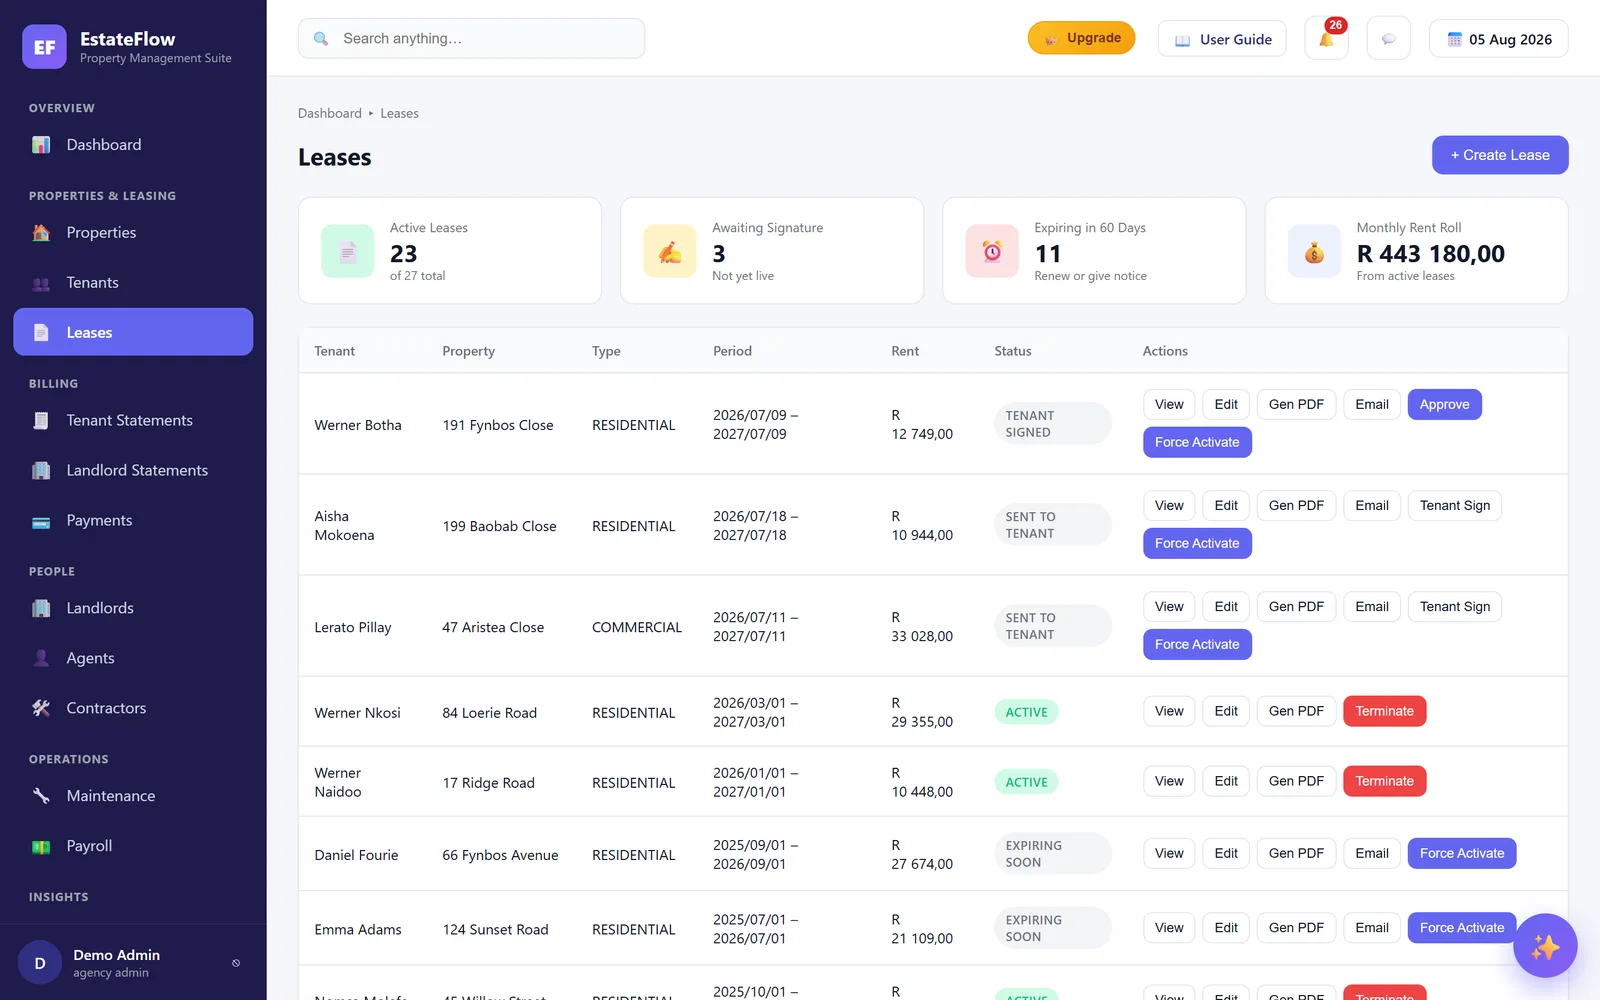
Task: Generate PDF for Werner Naidoo's lease
Action: coord(1296,781)
